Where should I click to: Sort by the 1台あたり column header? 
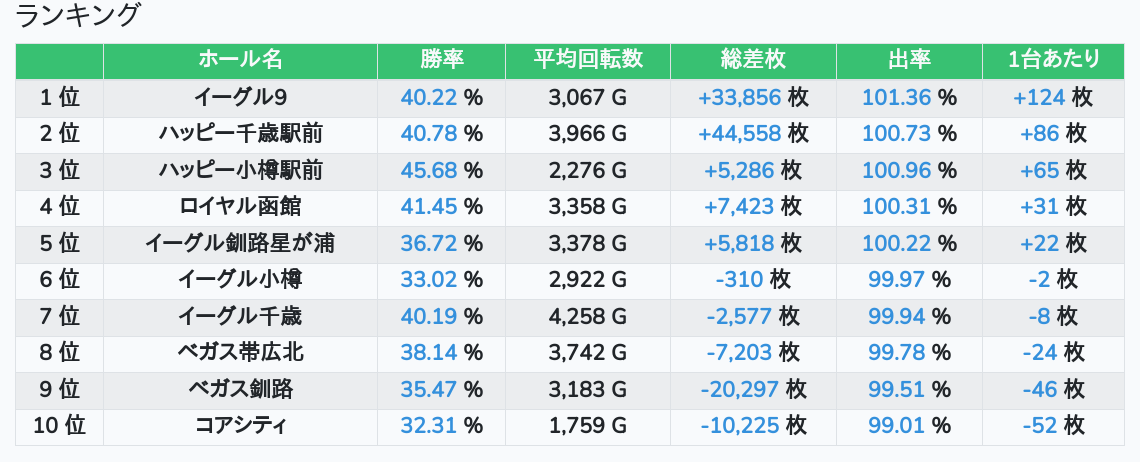(1054, 60)
